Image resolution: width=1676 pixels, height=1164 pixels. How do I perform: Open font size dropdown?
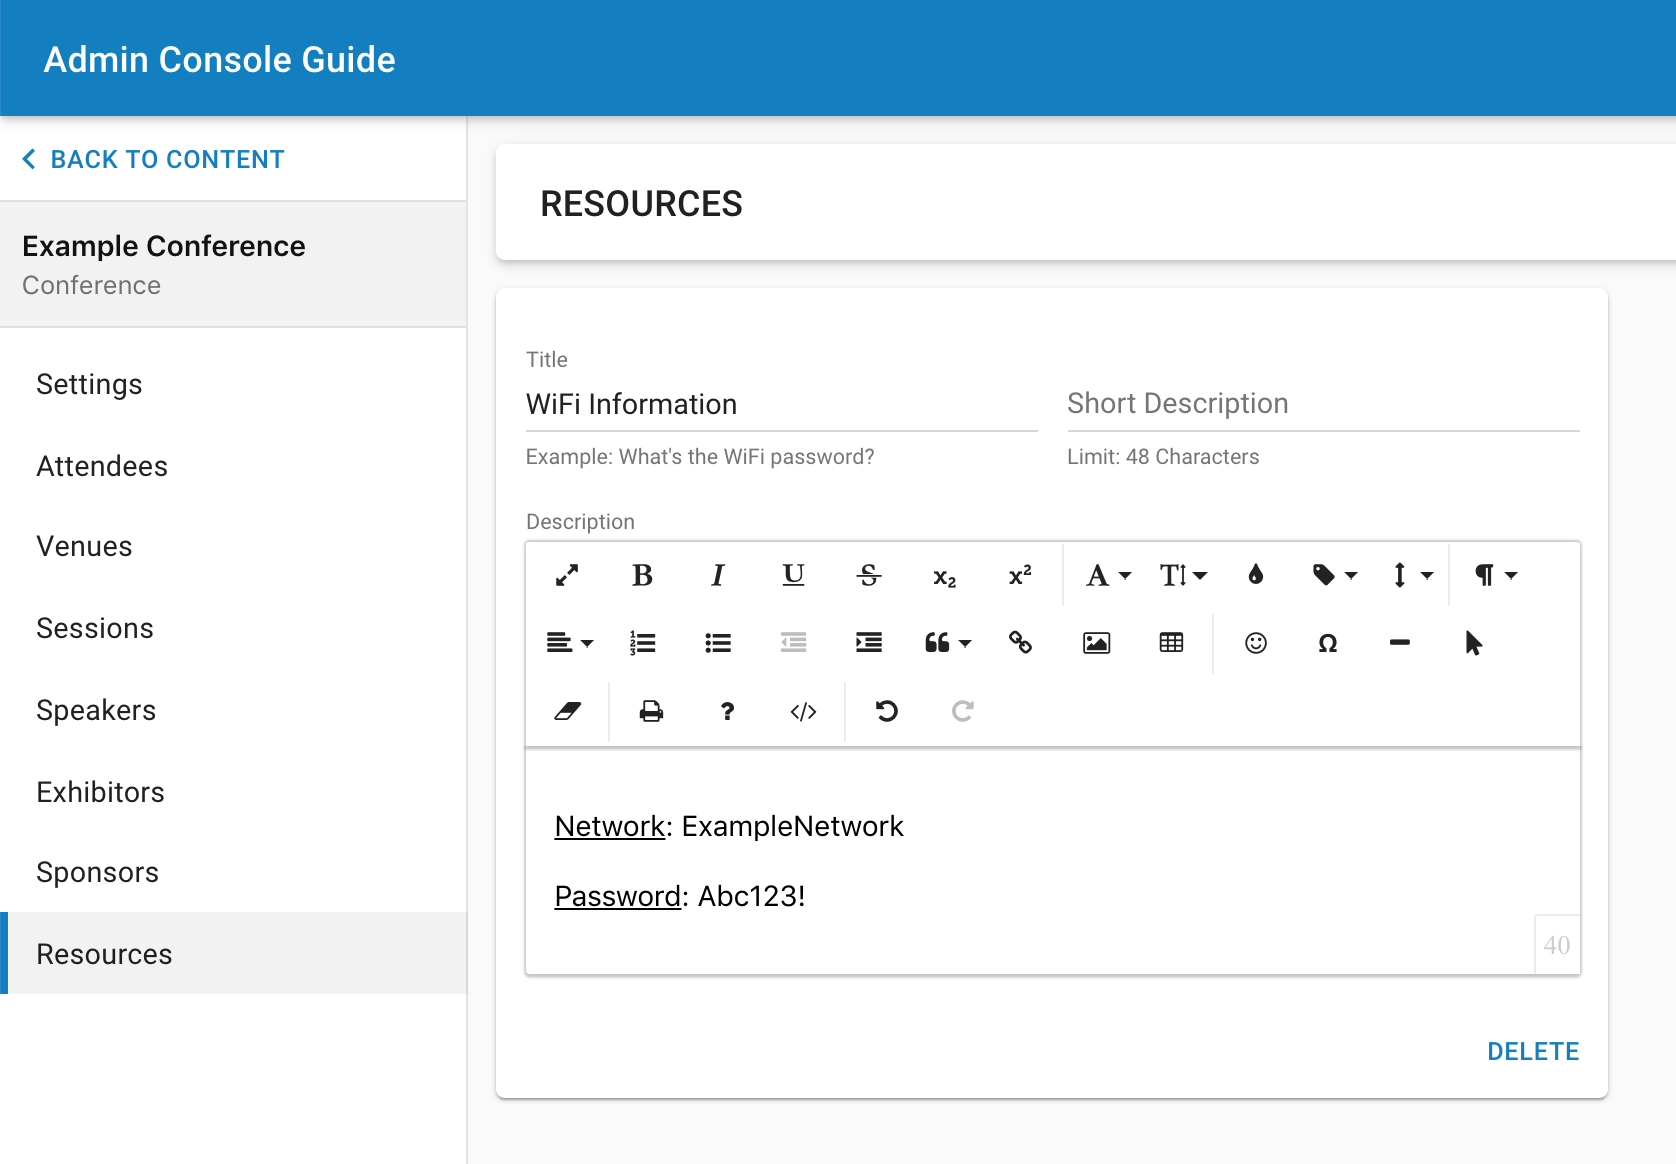click(1183, 575)
